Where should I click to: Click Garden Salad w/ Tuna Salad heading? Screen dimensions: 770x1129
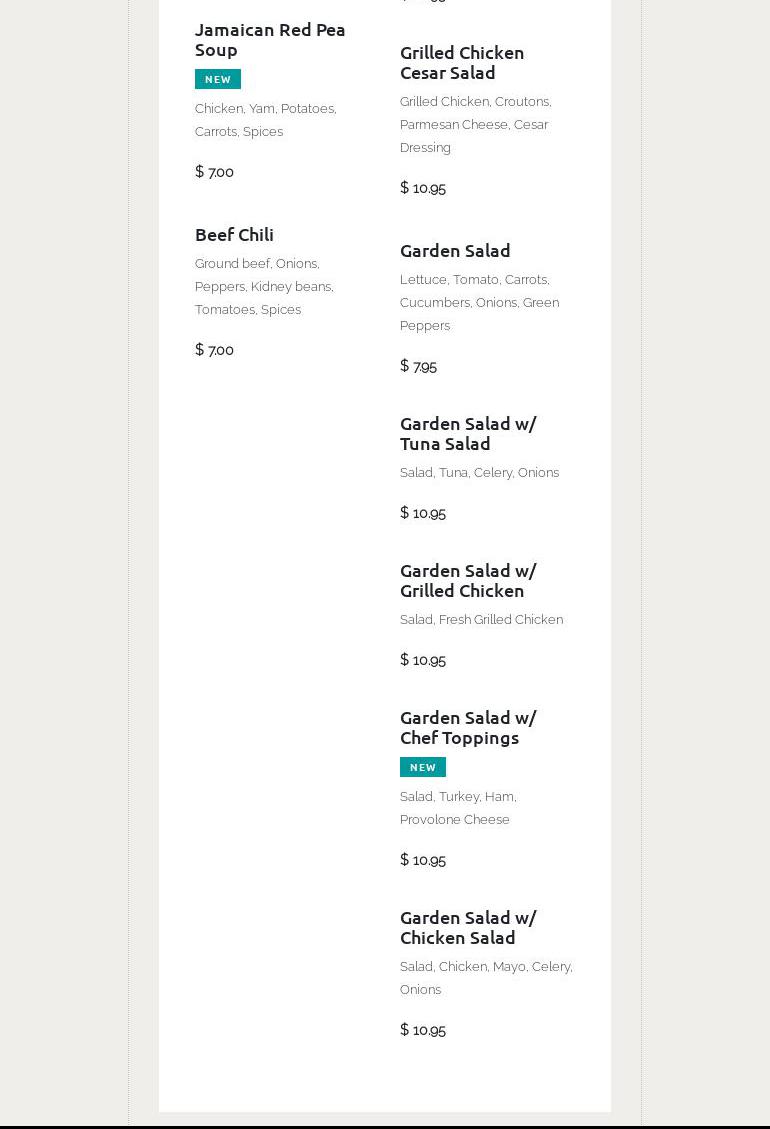click(x=467, y=433)
